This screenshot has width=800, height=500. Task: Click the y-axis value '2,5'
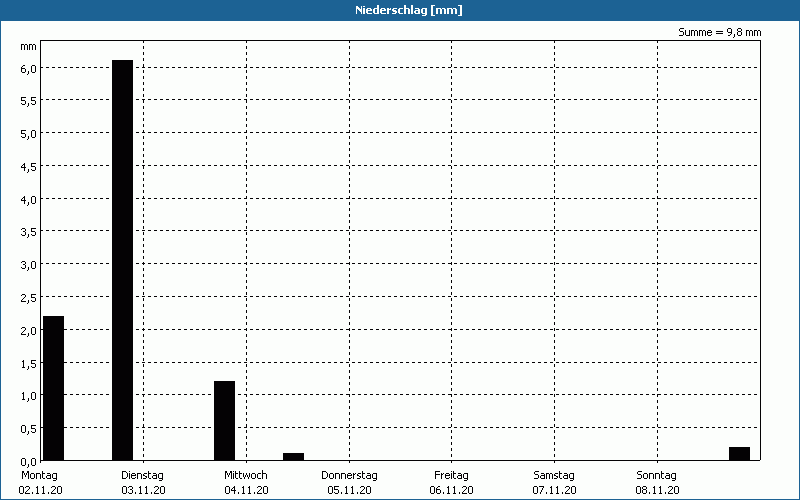29,298
